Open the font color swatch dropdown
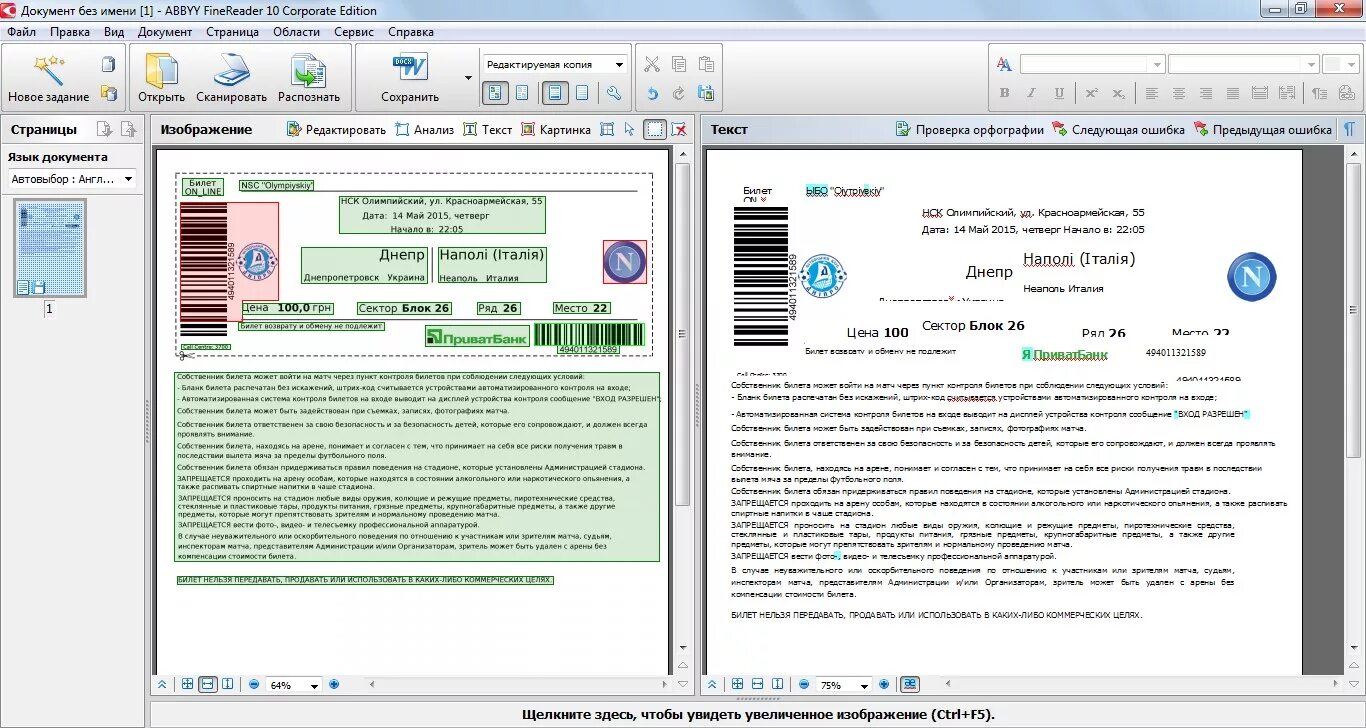The width and height of the screenshot is (1366, 728). point(1339,65)
